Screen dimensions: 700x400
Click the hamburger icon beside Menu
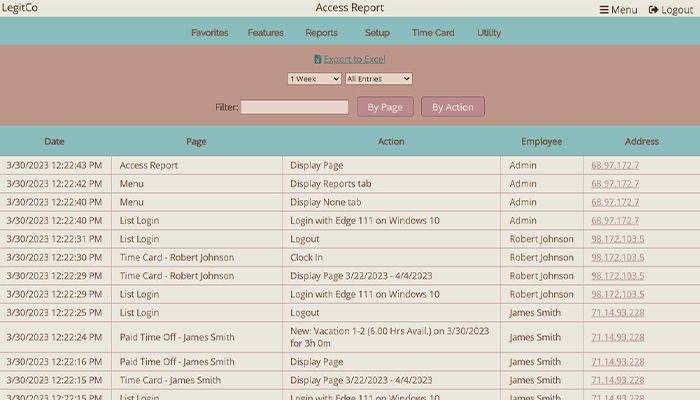(604, 10)
